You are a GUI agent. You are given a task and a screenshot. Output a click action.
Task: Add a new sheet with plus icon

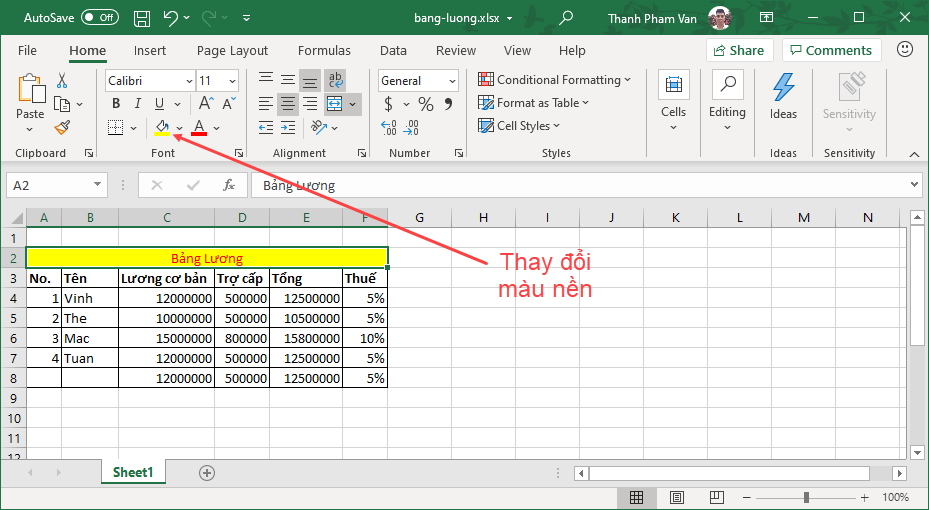click(207, 473)
